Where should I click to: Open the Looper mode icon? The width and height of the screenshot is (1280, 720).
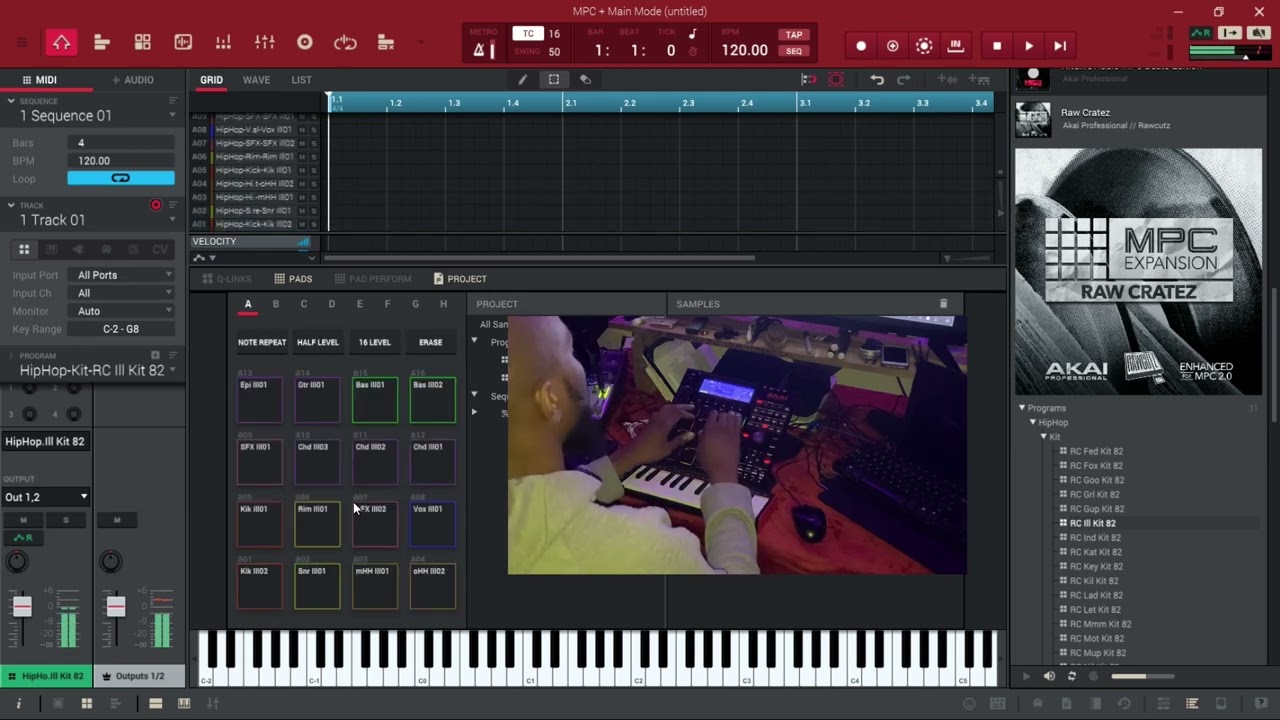(x=345, y=42)
